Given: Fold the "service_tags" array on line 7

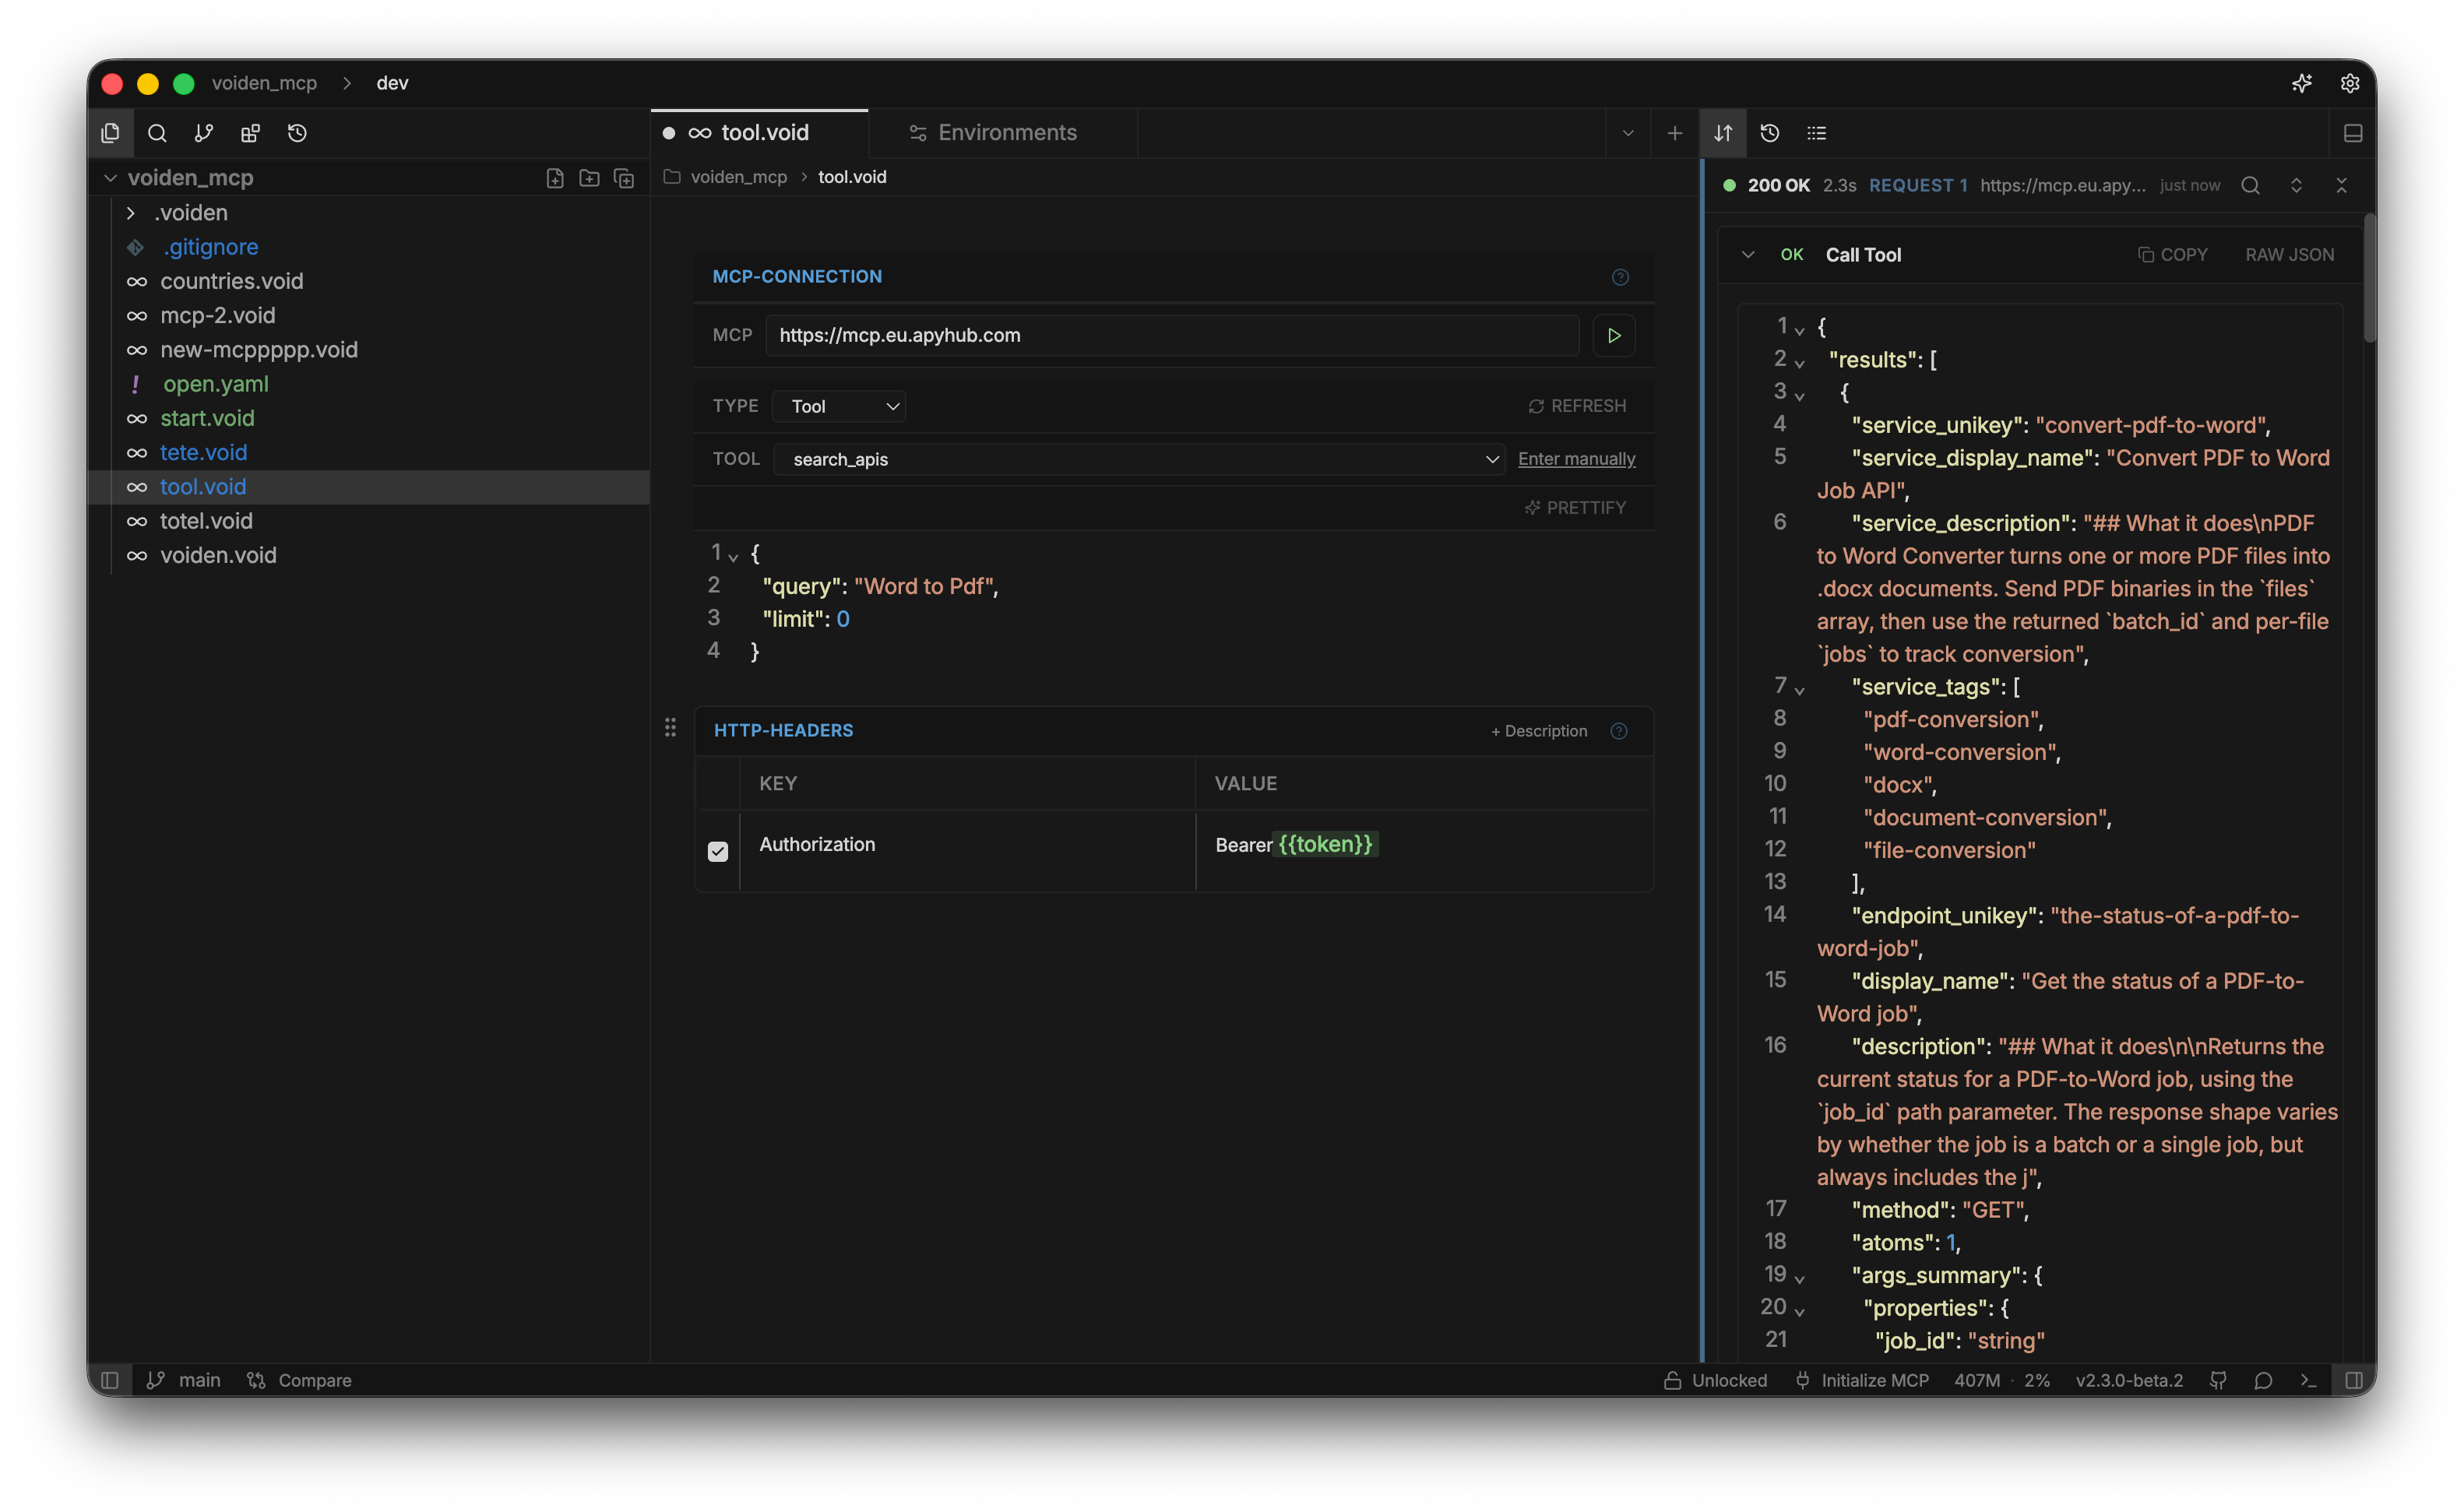Looking at the screenshot, I should click(x=1799, y=690).
